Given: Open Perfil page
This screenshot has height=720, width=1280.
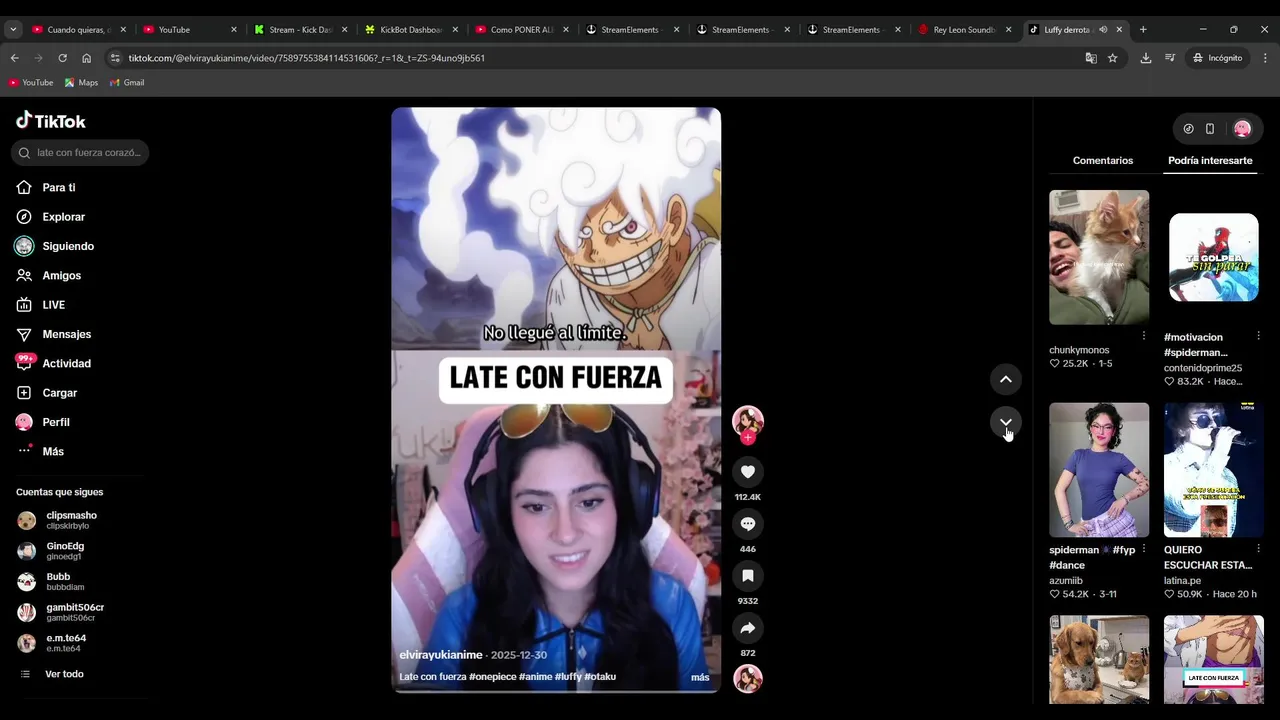Looking at the screenshot, I should pos(43,422).
